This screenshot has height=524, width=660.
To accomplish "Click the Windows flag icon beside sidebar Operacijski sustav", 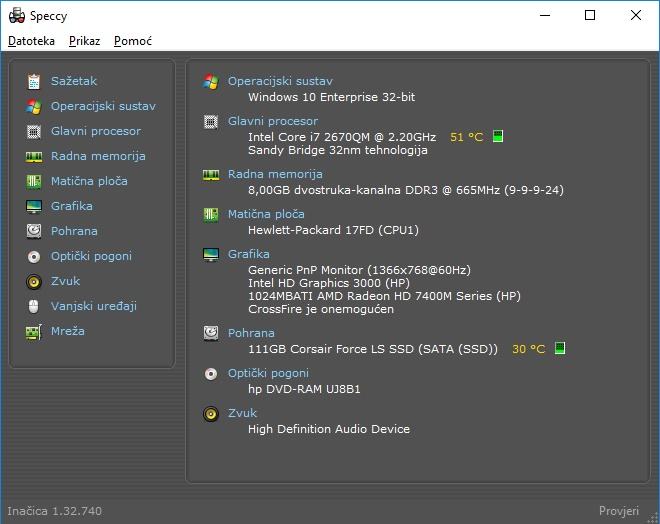I will [x=34, y=106].
